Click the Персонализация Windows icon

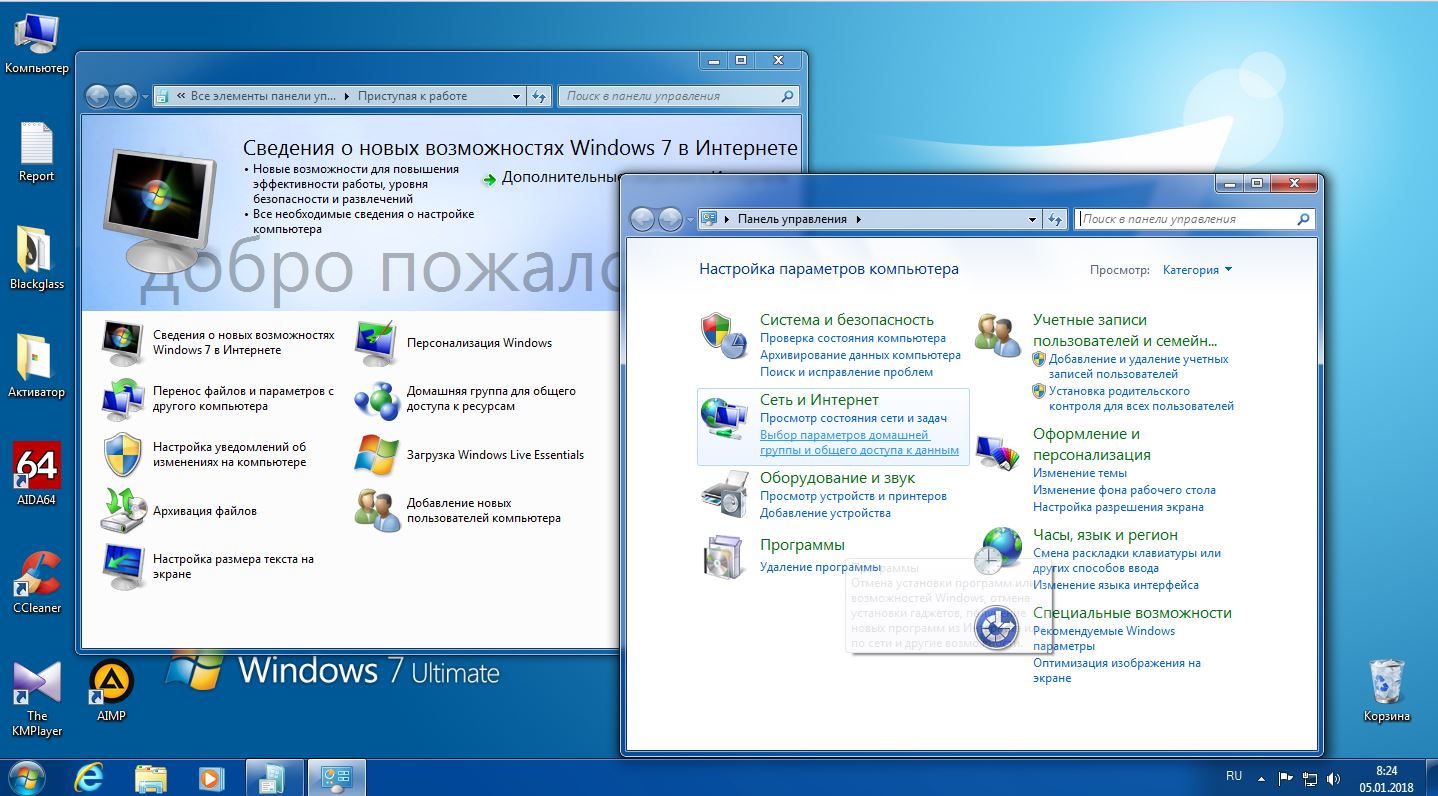tap(377, 343)
